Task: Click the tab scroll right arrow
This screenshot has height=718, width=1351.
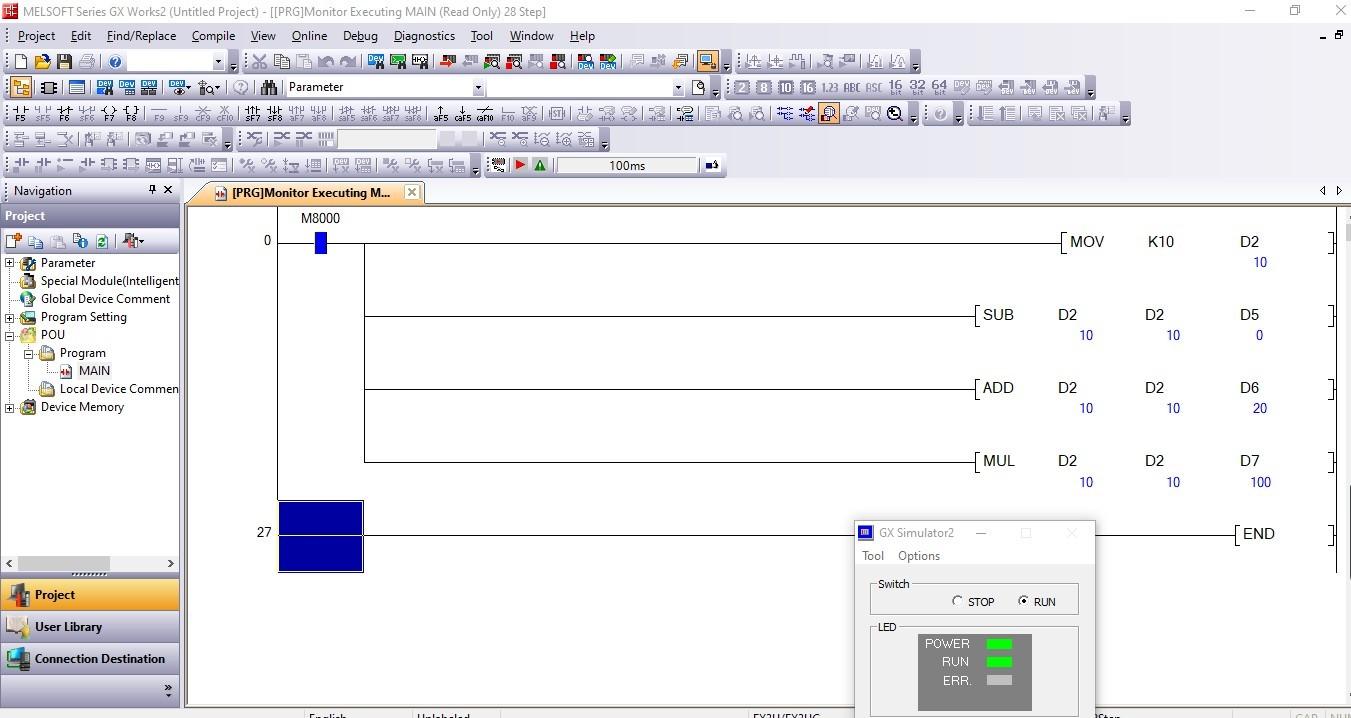Action: pyautogui.click(x=1339, y=190)
